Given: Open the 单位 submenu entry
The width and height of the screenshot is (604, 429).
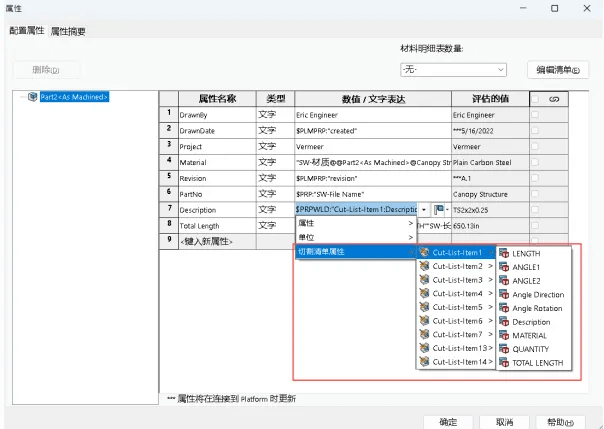Looking at the screenshot, I should tap(355, 237).
